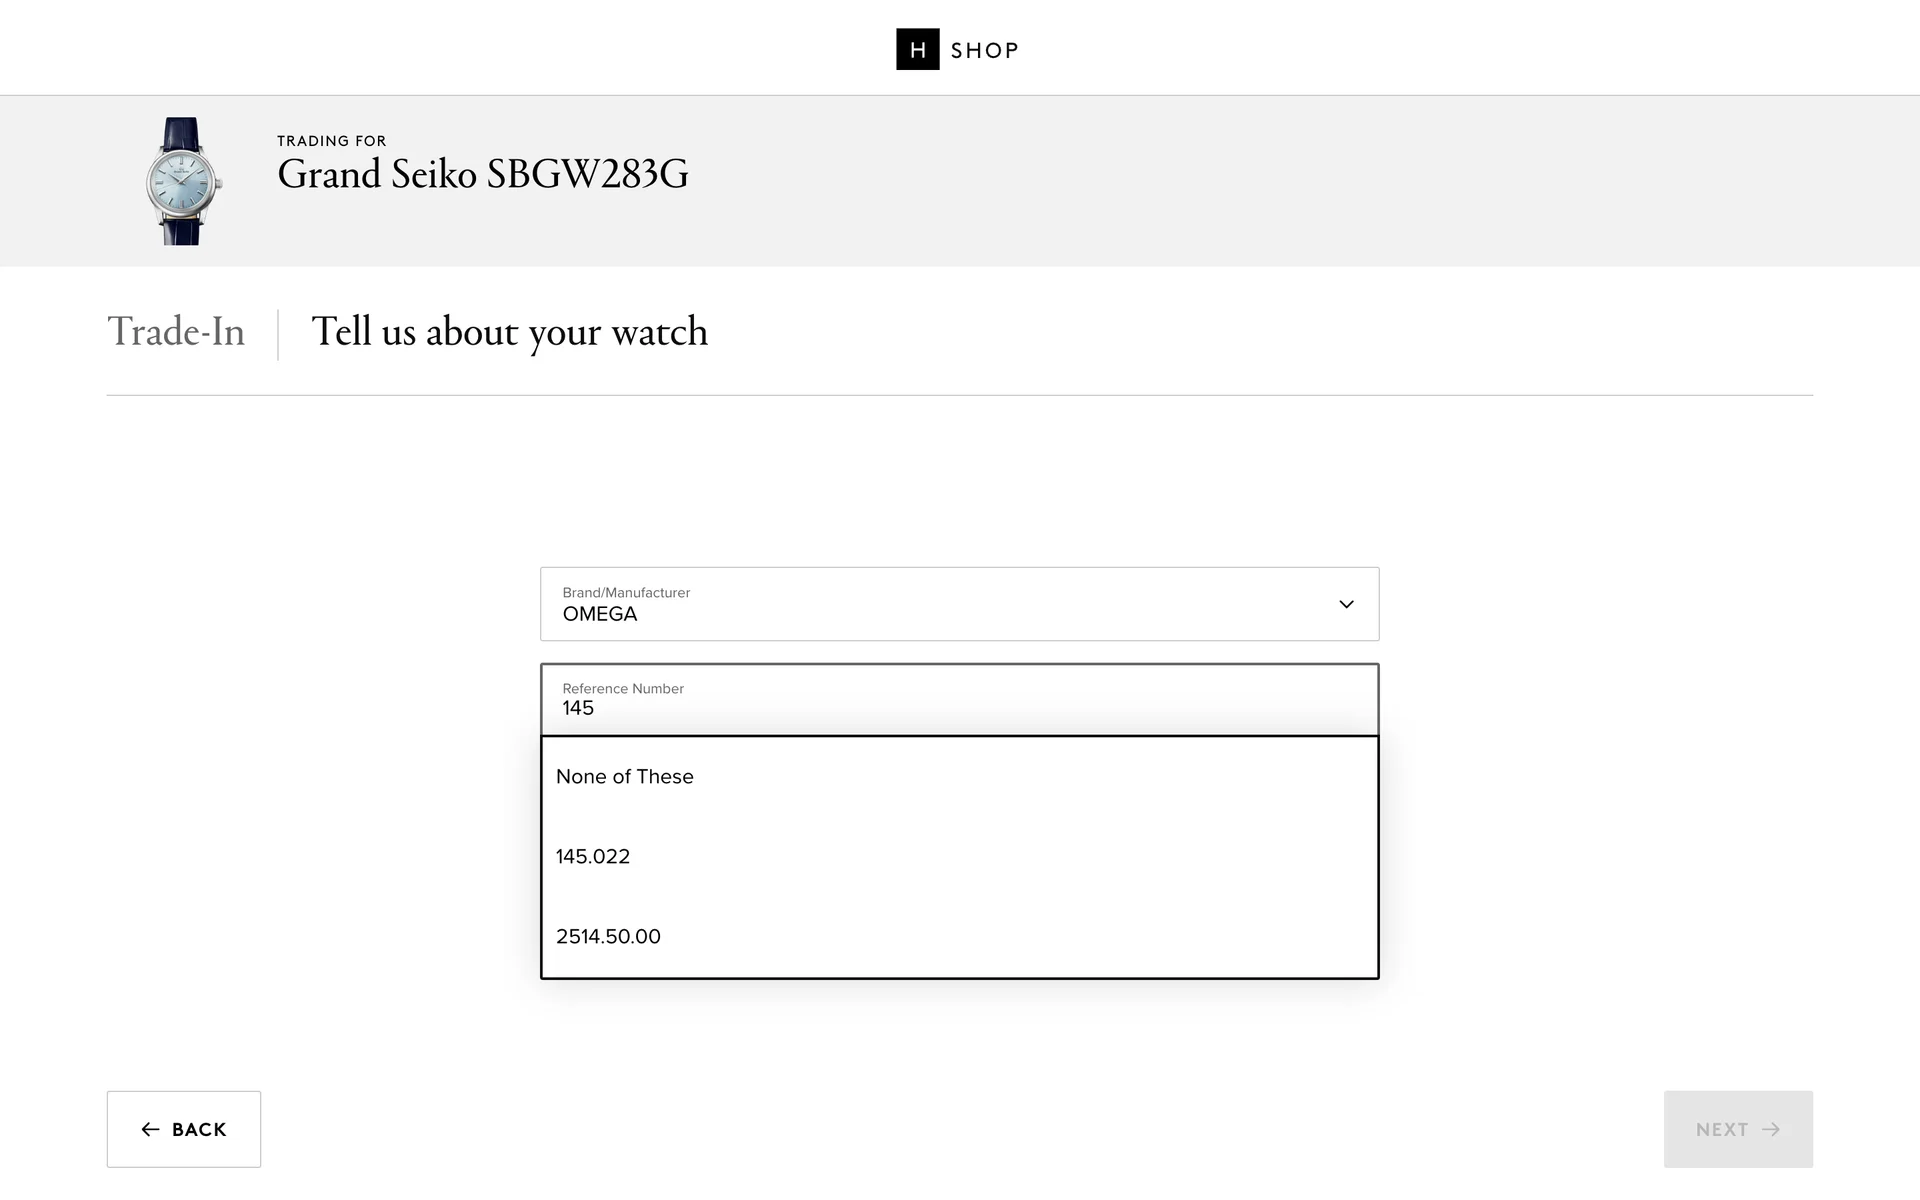Click the TRADING FOR label
This screenshot has height=1200, width=1920.
click(331, 141)
